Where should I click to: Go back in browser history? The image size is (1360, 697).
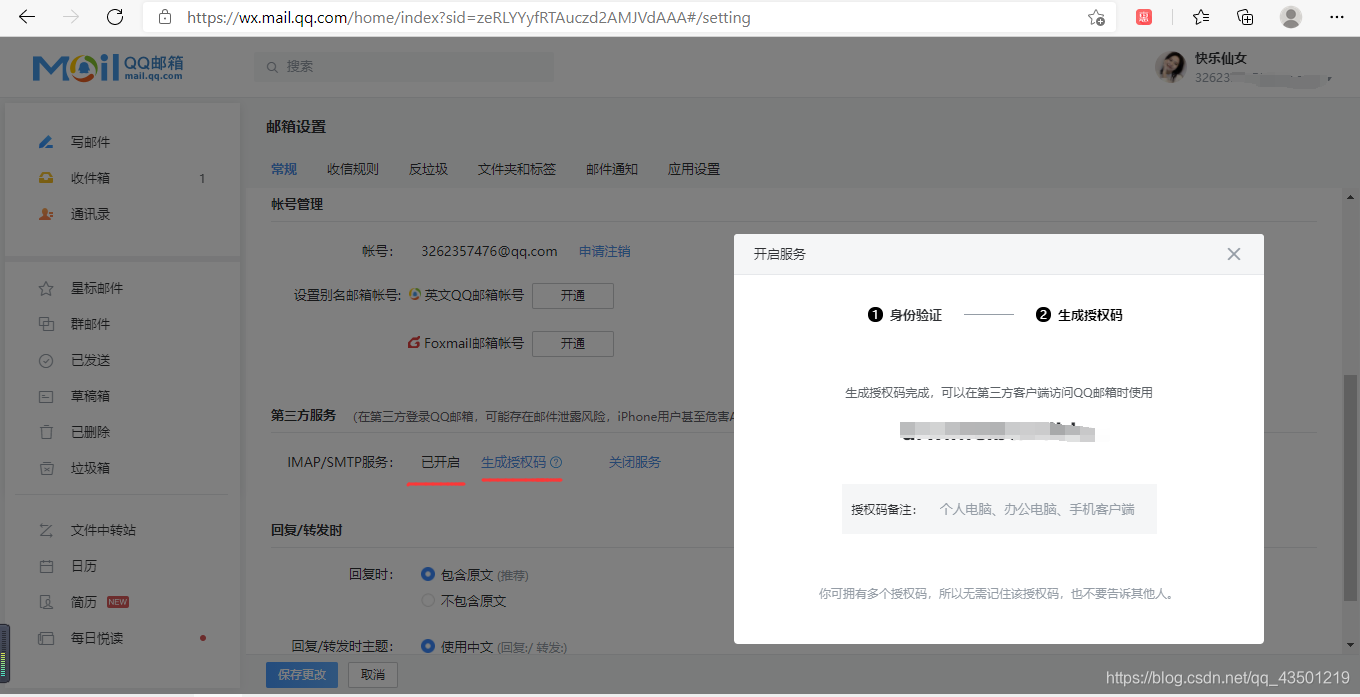[27, 17]
